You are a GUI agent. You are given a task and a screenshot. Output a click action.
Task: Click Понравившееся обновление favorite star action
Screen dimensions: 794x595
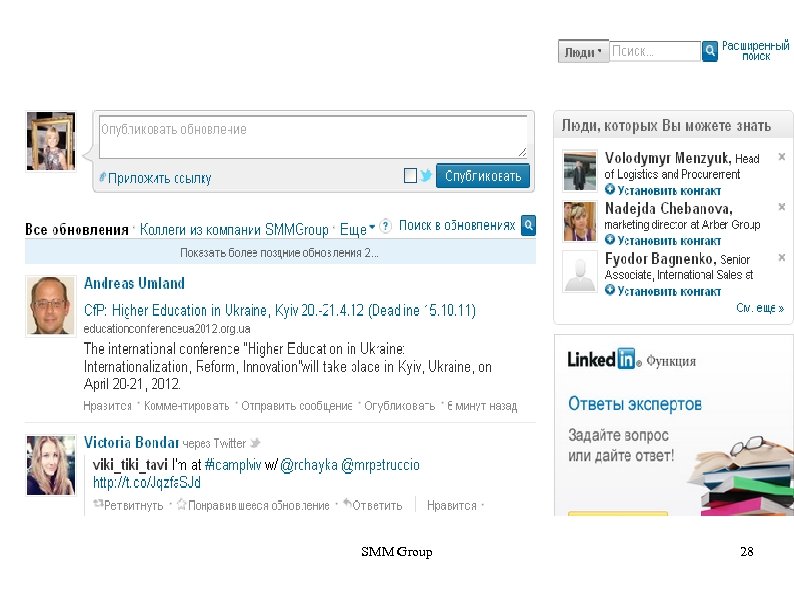[253, 505]
